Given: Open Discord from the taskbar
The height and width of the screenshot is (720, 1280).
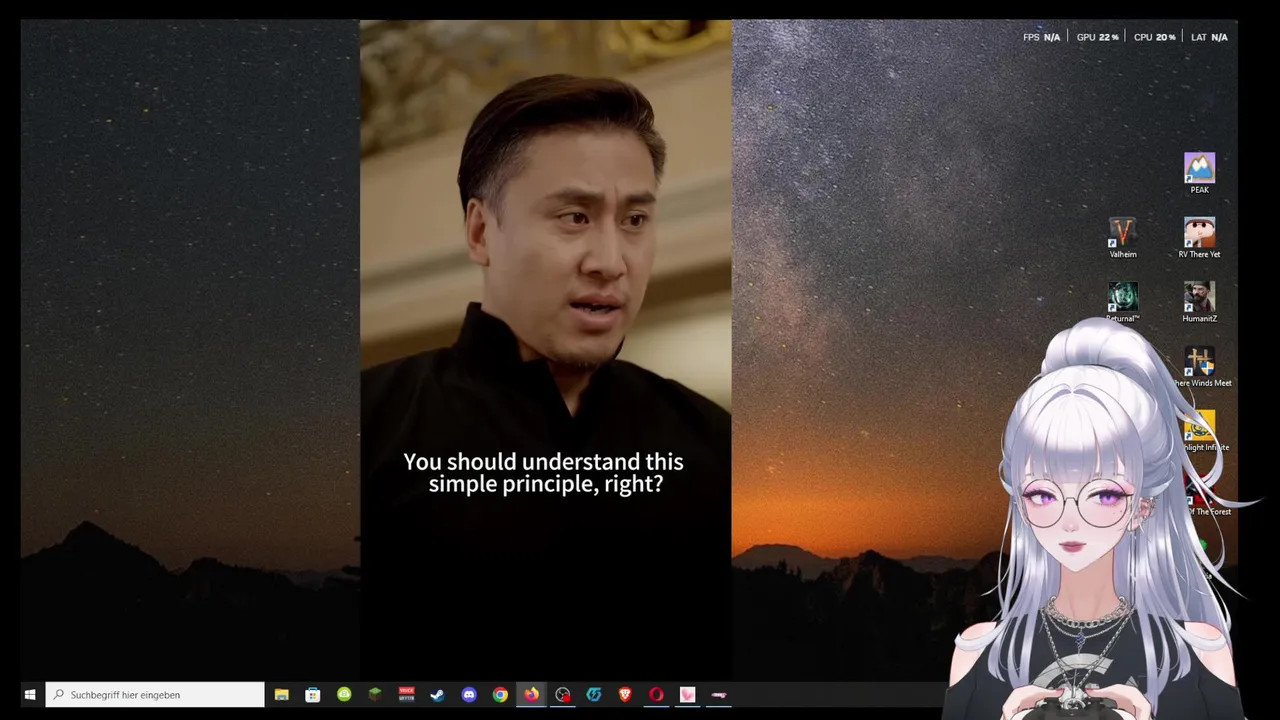Looking at the screenshot, I should pyautogui.click(x=469, y=694).
